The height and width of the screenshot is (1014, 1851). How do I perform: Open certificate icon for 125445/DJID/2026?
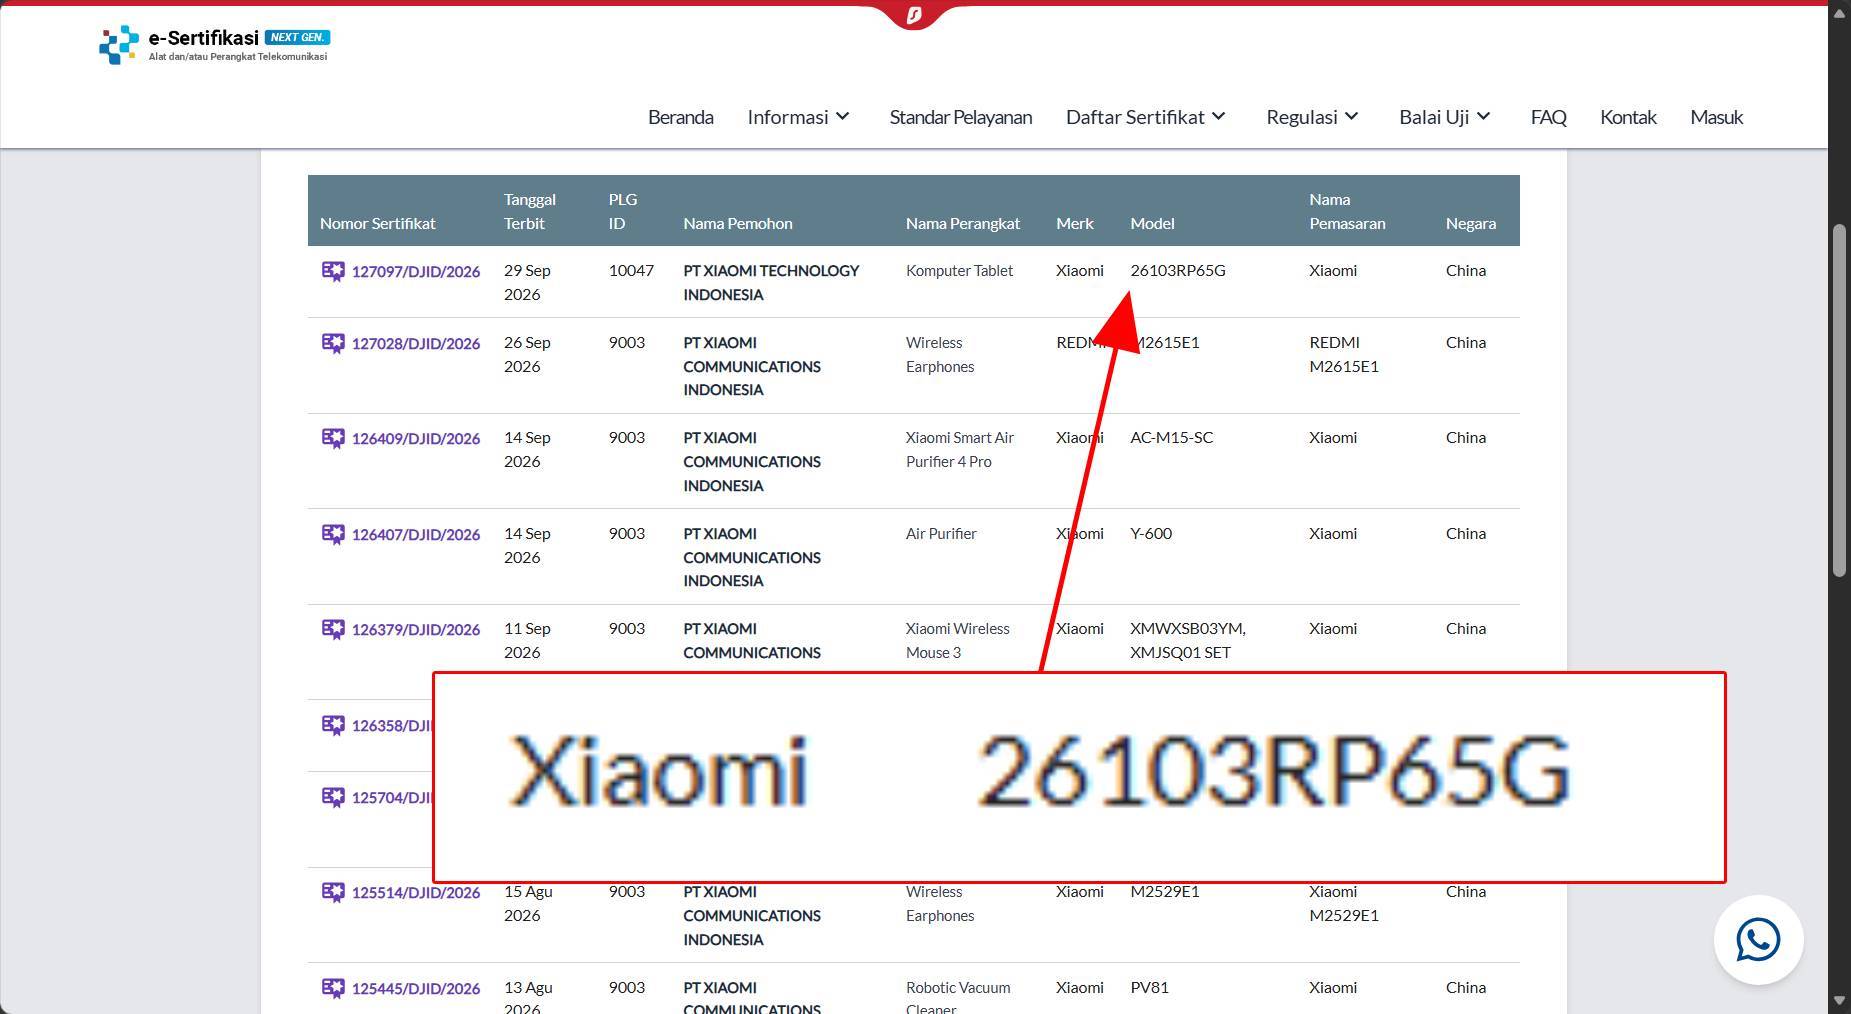tap(333, 988)
